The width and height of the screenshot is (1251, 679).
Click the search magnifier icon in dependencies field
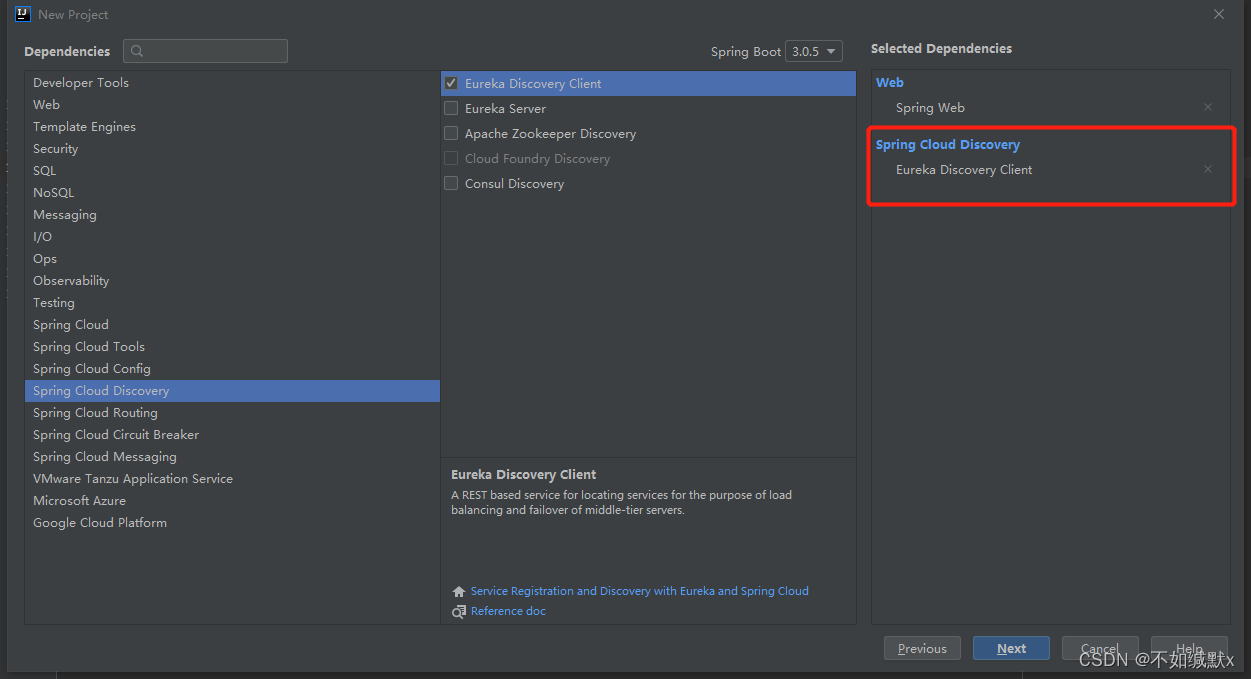click(137, 51)
